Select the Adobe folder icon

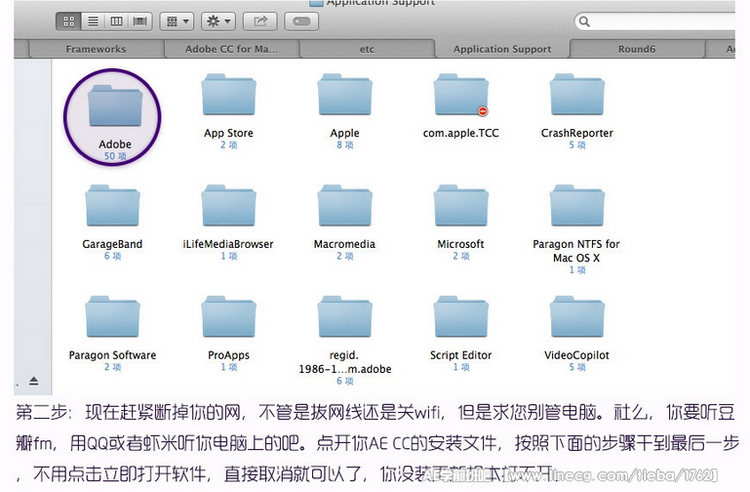[115, 106]
